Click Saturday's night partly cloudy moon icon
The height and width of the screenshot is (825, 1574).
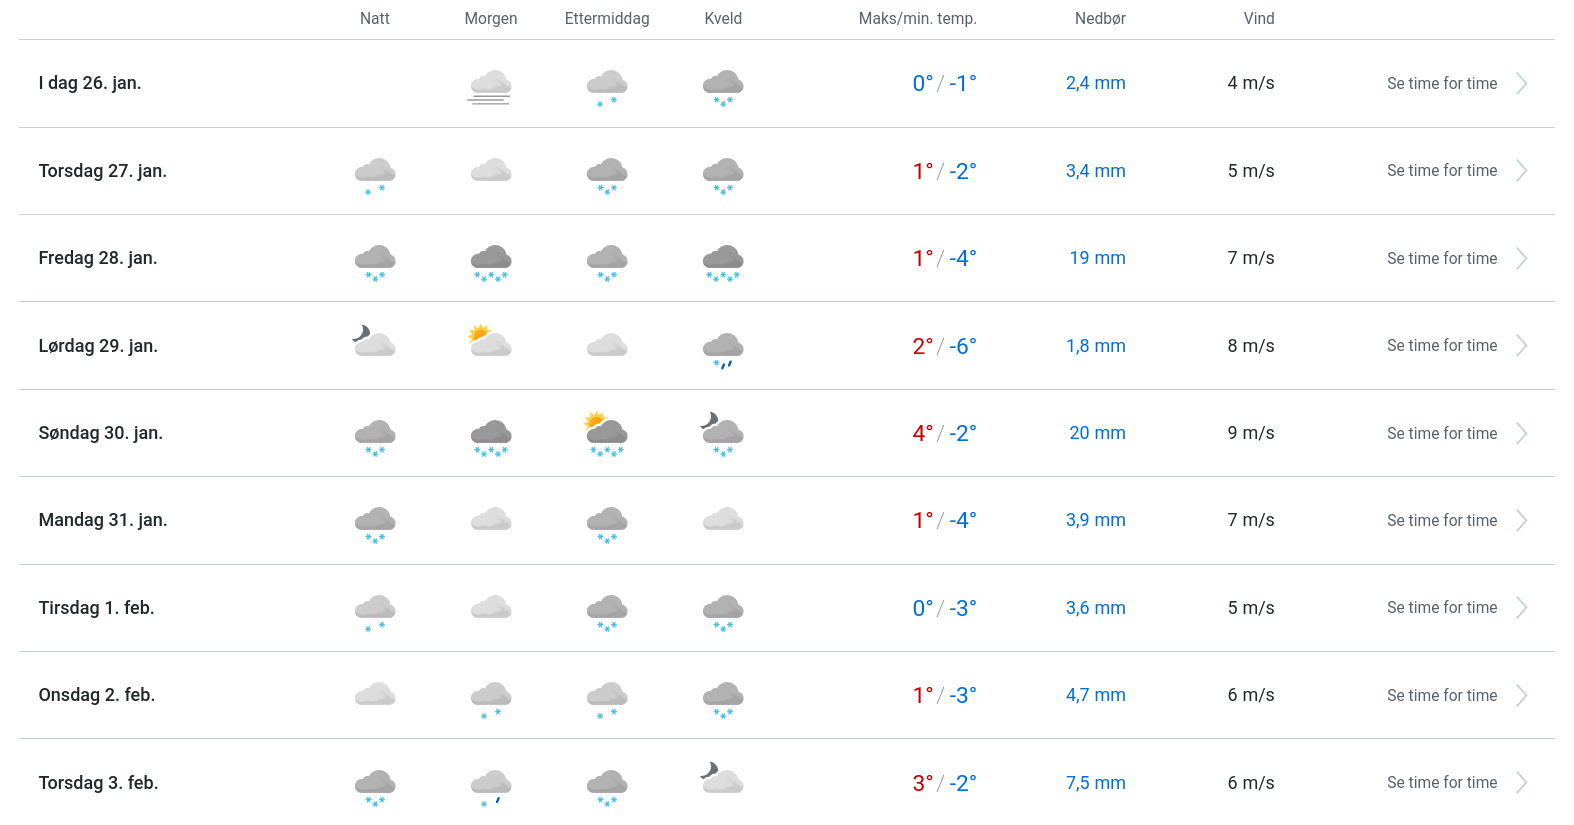click(x=374, y=342)
